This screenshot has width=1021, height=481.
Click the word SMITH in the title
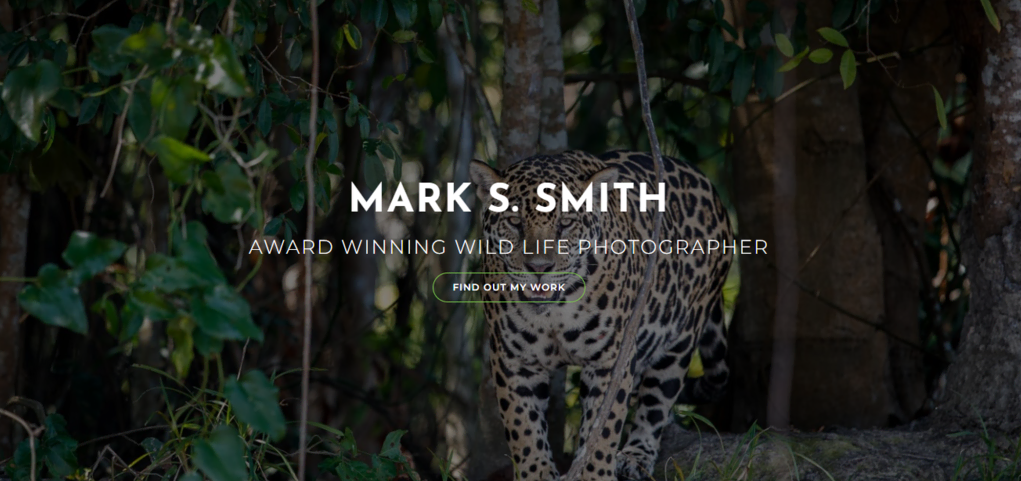(600, 198)
